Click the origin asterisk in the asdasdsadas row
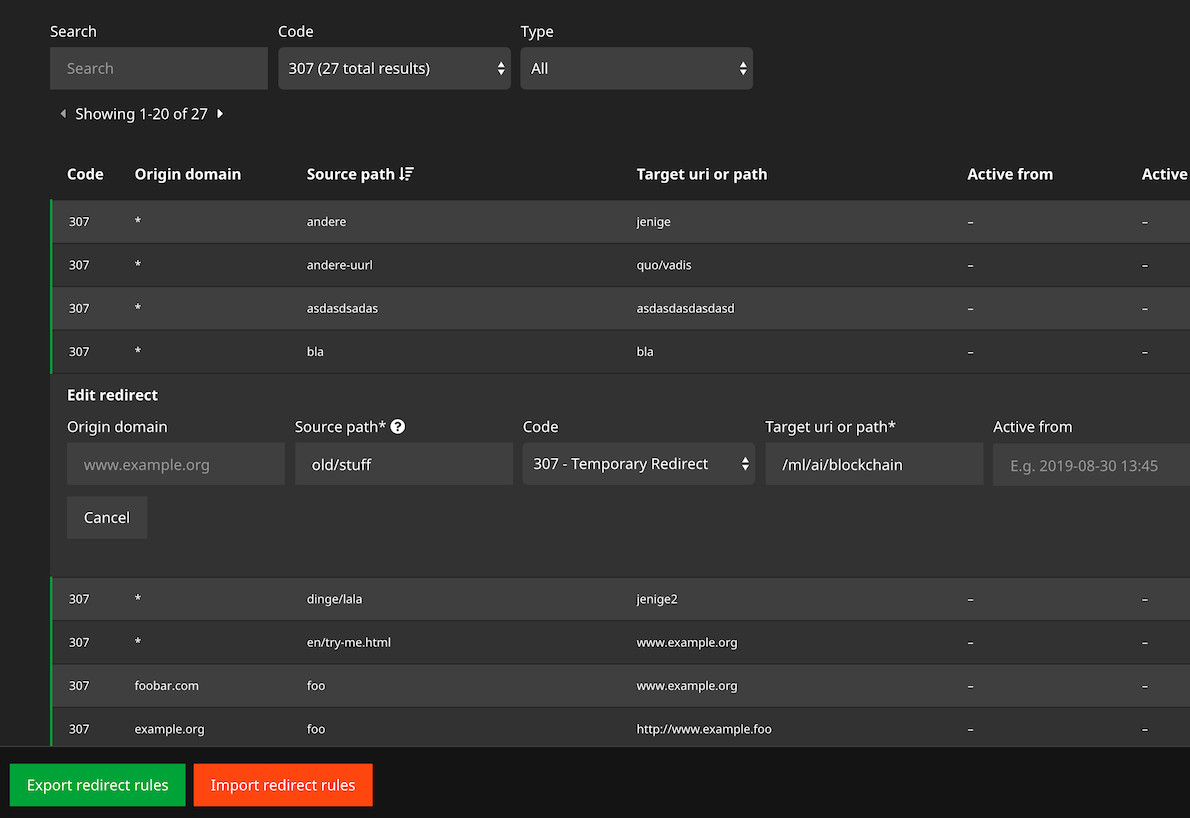 [137, 307]
